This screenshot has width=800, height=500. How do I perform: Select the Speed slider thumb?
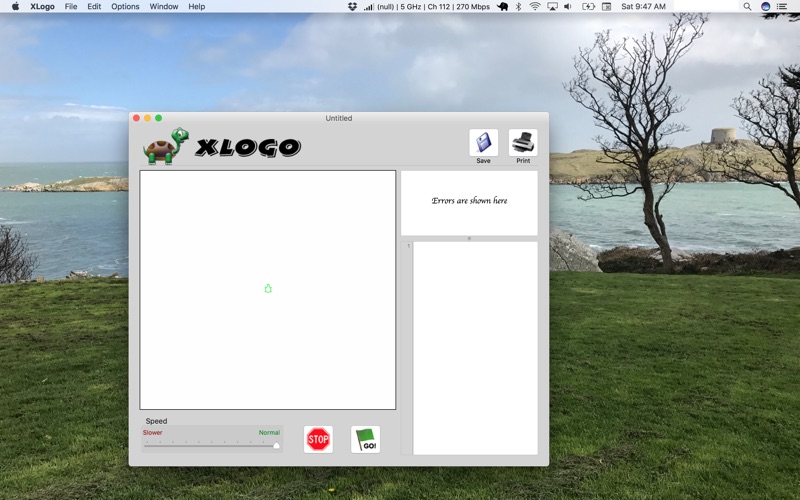pyautogui.click(x=276, y=445)
